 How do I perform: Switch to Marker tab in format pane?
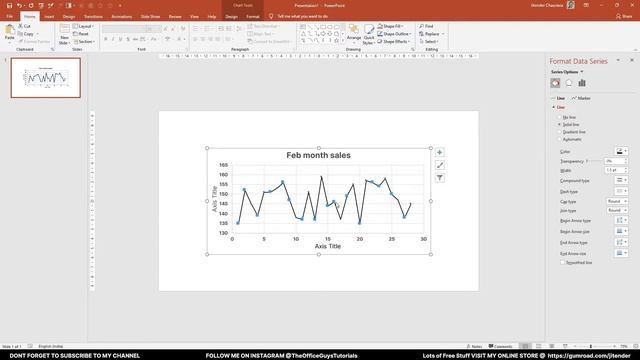click(581, 98)
